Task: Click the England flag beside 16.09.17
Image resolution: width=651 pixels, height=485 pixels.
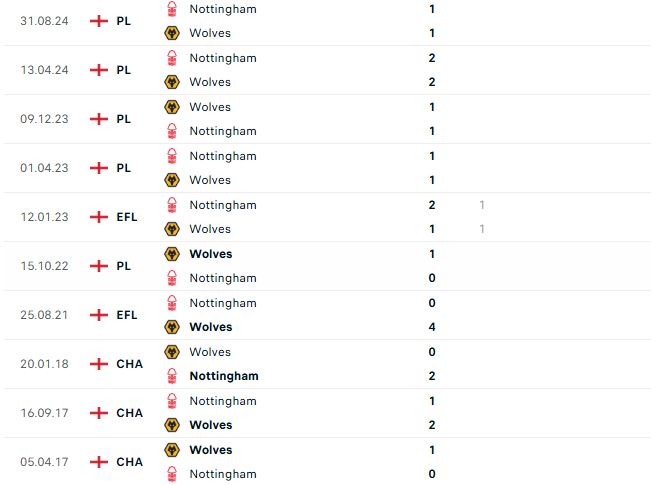Action: point(99,413)
